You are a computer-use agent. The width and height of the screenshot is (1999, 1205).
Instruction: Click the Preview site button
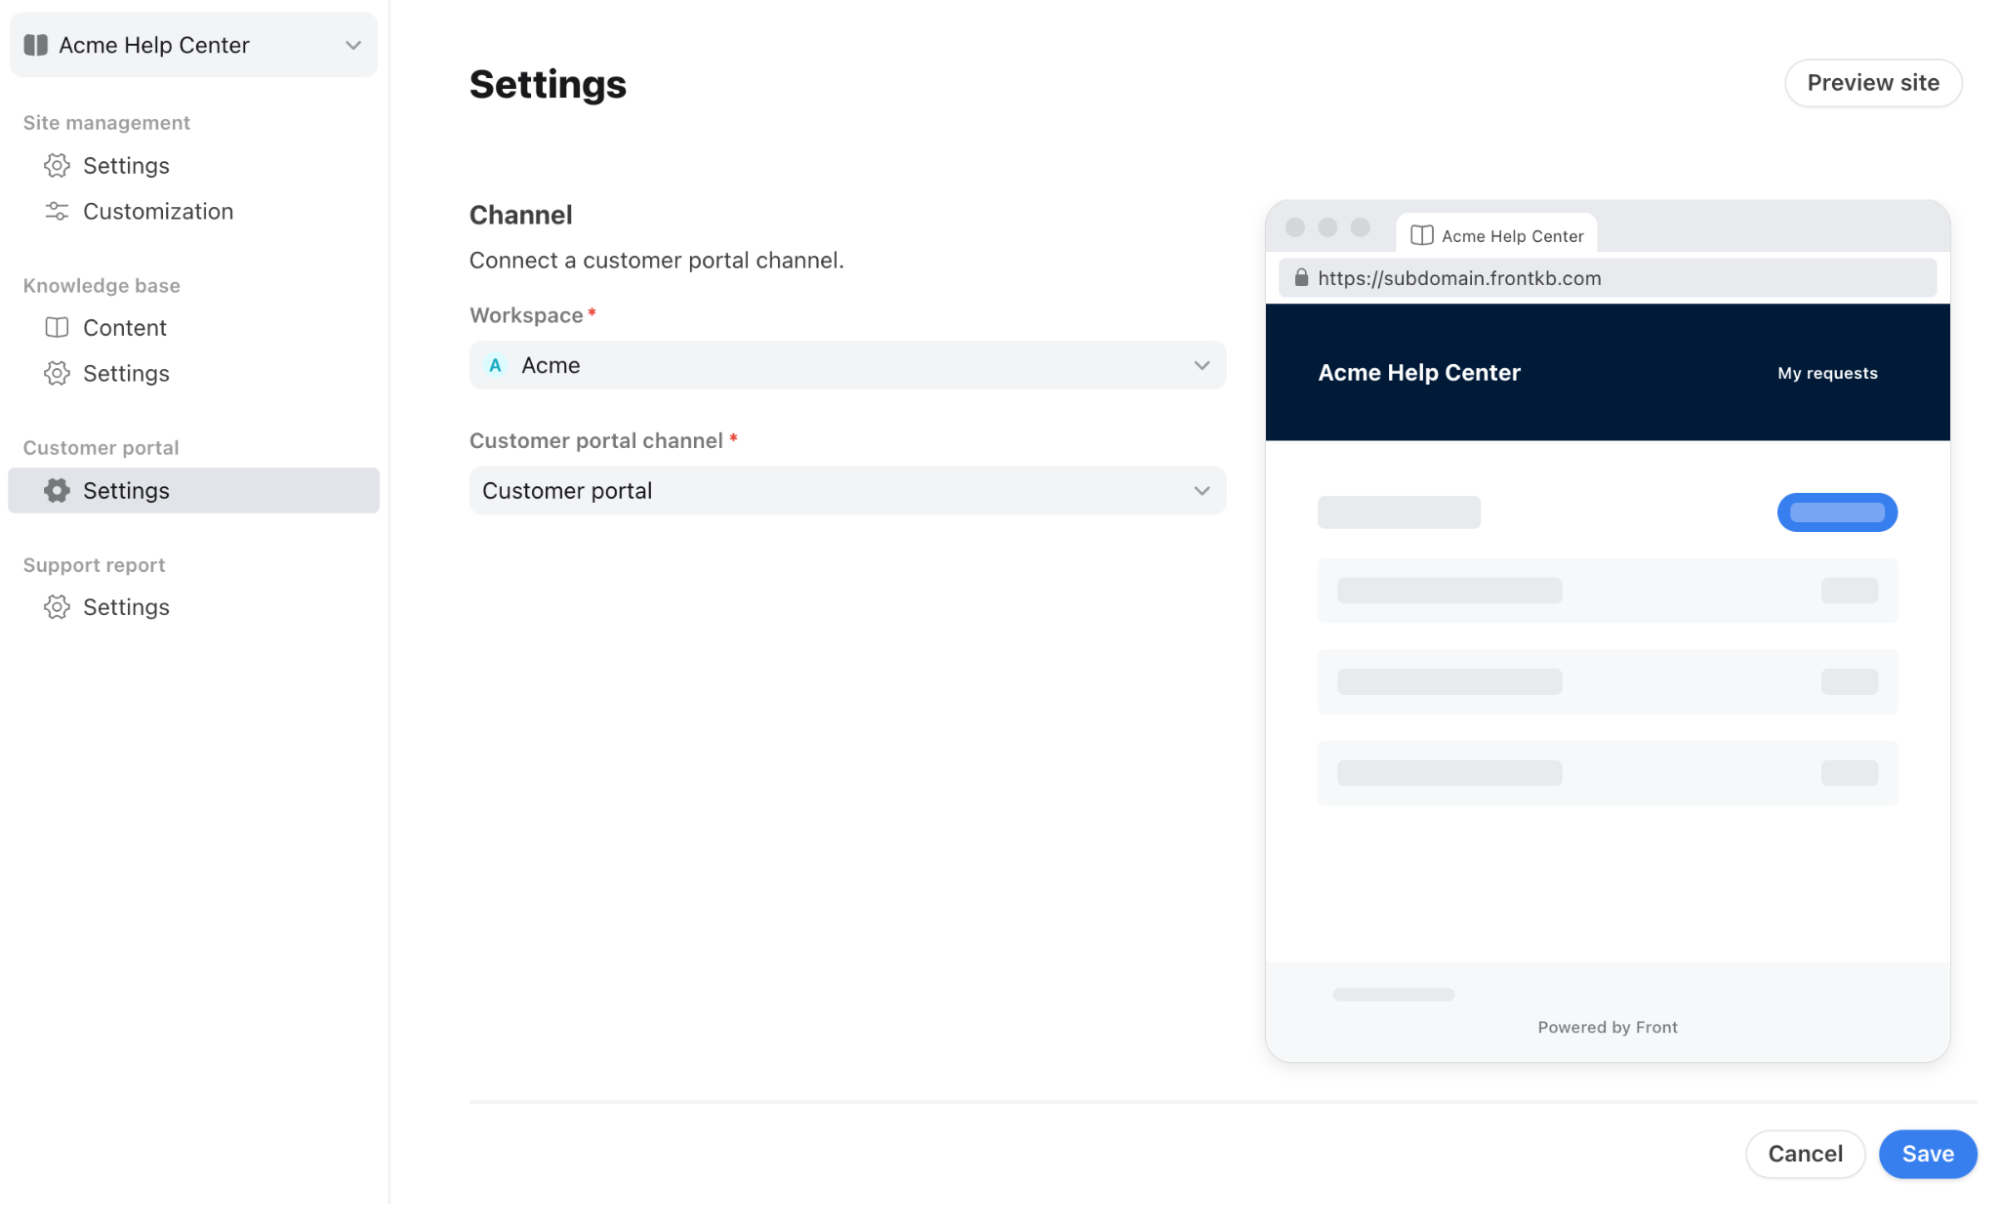[1872, 83]
